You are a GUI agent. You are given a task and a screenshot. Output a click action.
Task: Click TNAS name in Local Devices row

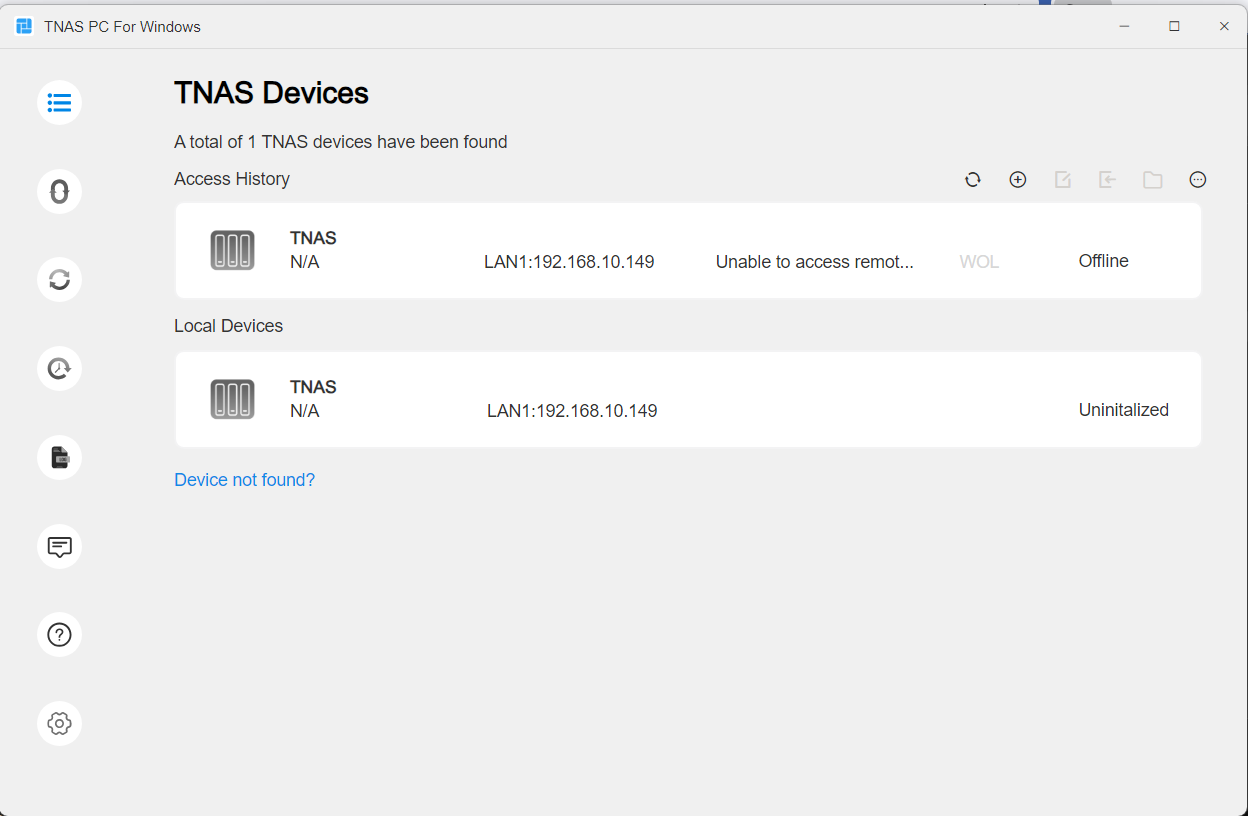point(313,387)
